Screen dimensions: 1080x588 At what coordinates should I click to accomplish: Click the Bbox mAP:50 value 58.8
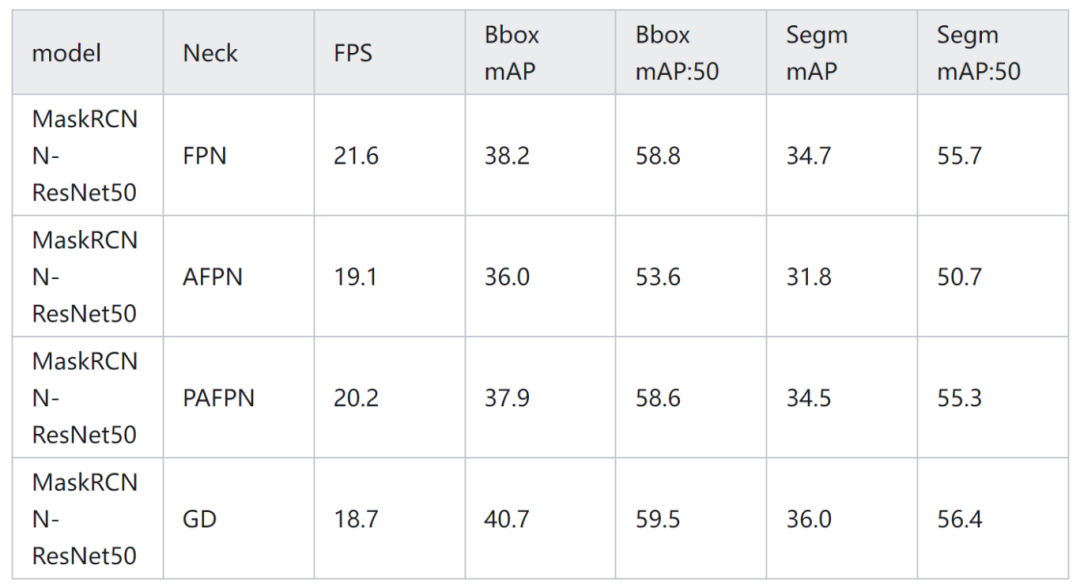[658, 156]
